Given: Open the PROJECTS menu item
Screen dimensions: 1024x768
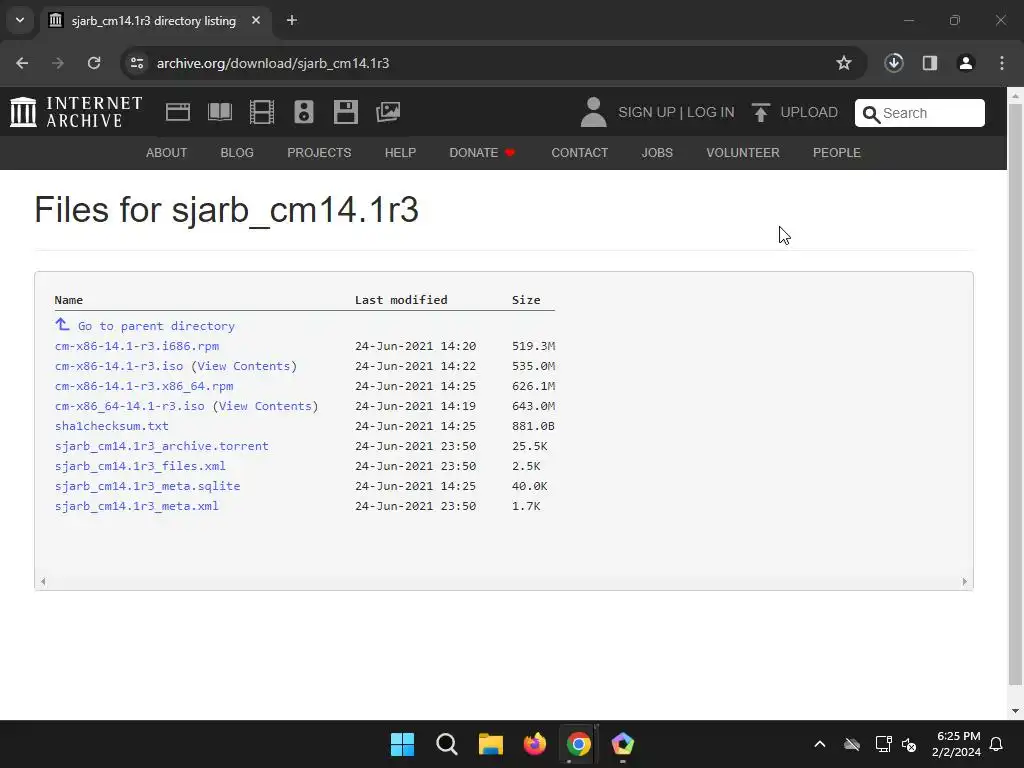Looking at the screenshot, I should click(x=319, y=153).
